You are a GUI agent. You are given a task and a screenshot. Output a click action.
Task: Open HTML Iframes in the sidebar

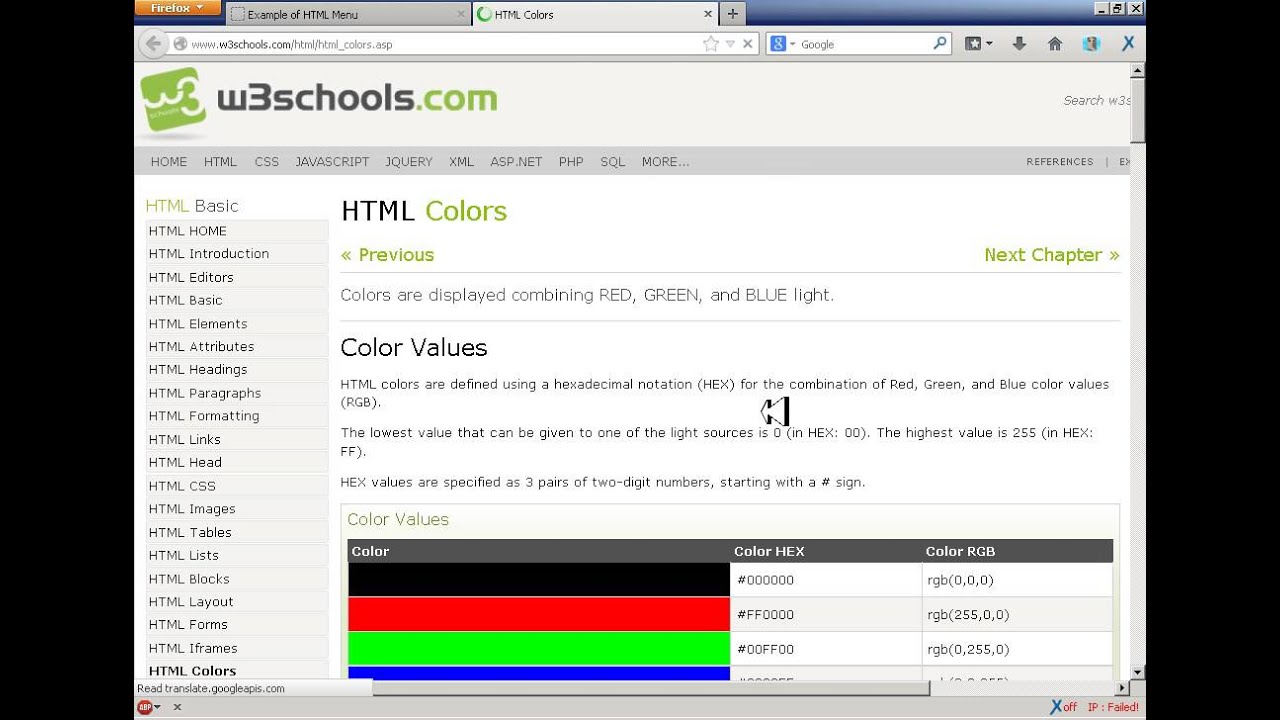(237, 648)
